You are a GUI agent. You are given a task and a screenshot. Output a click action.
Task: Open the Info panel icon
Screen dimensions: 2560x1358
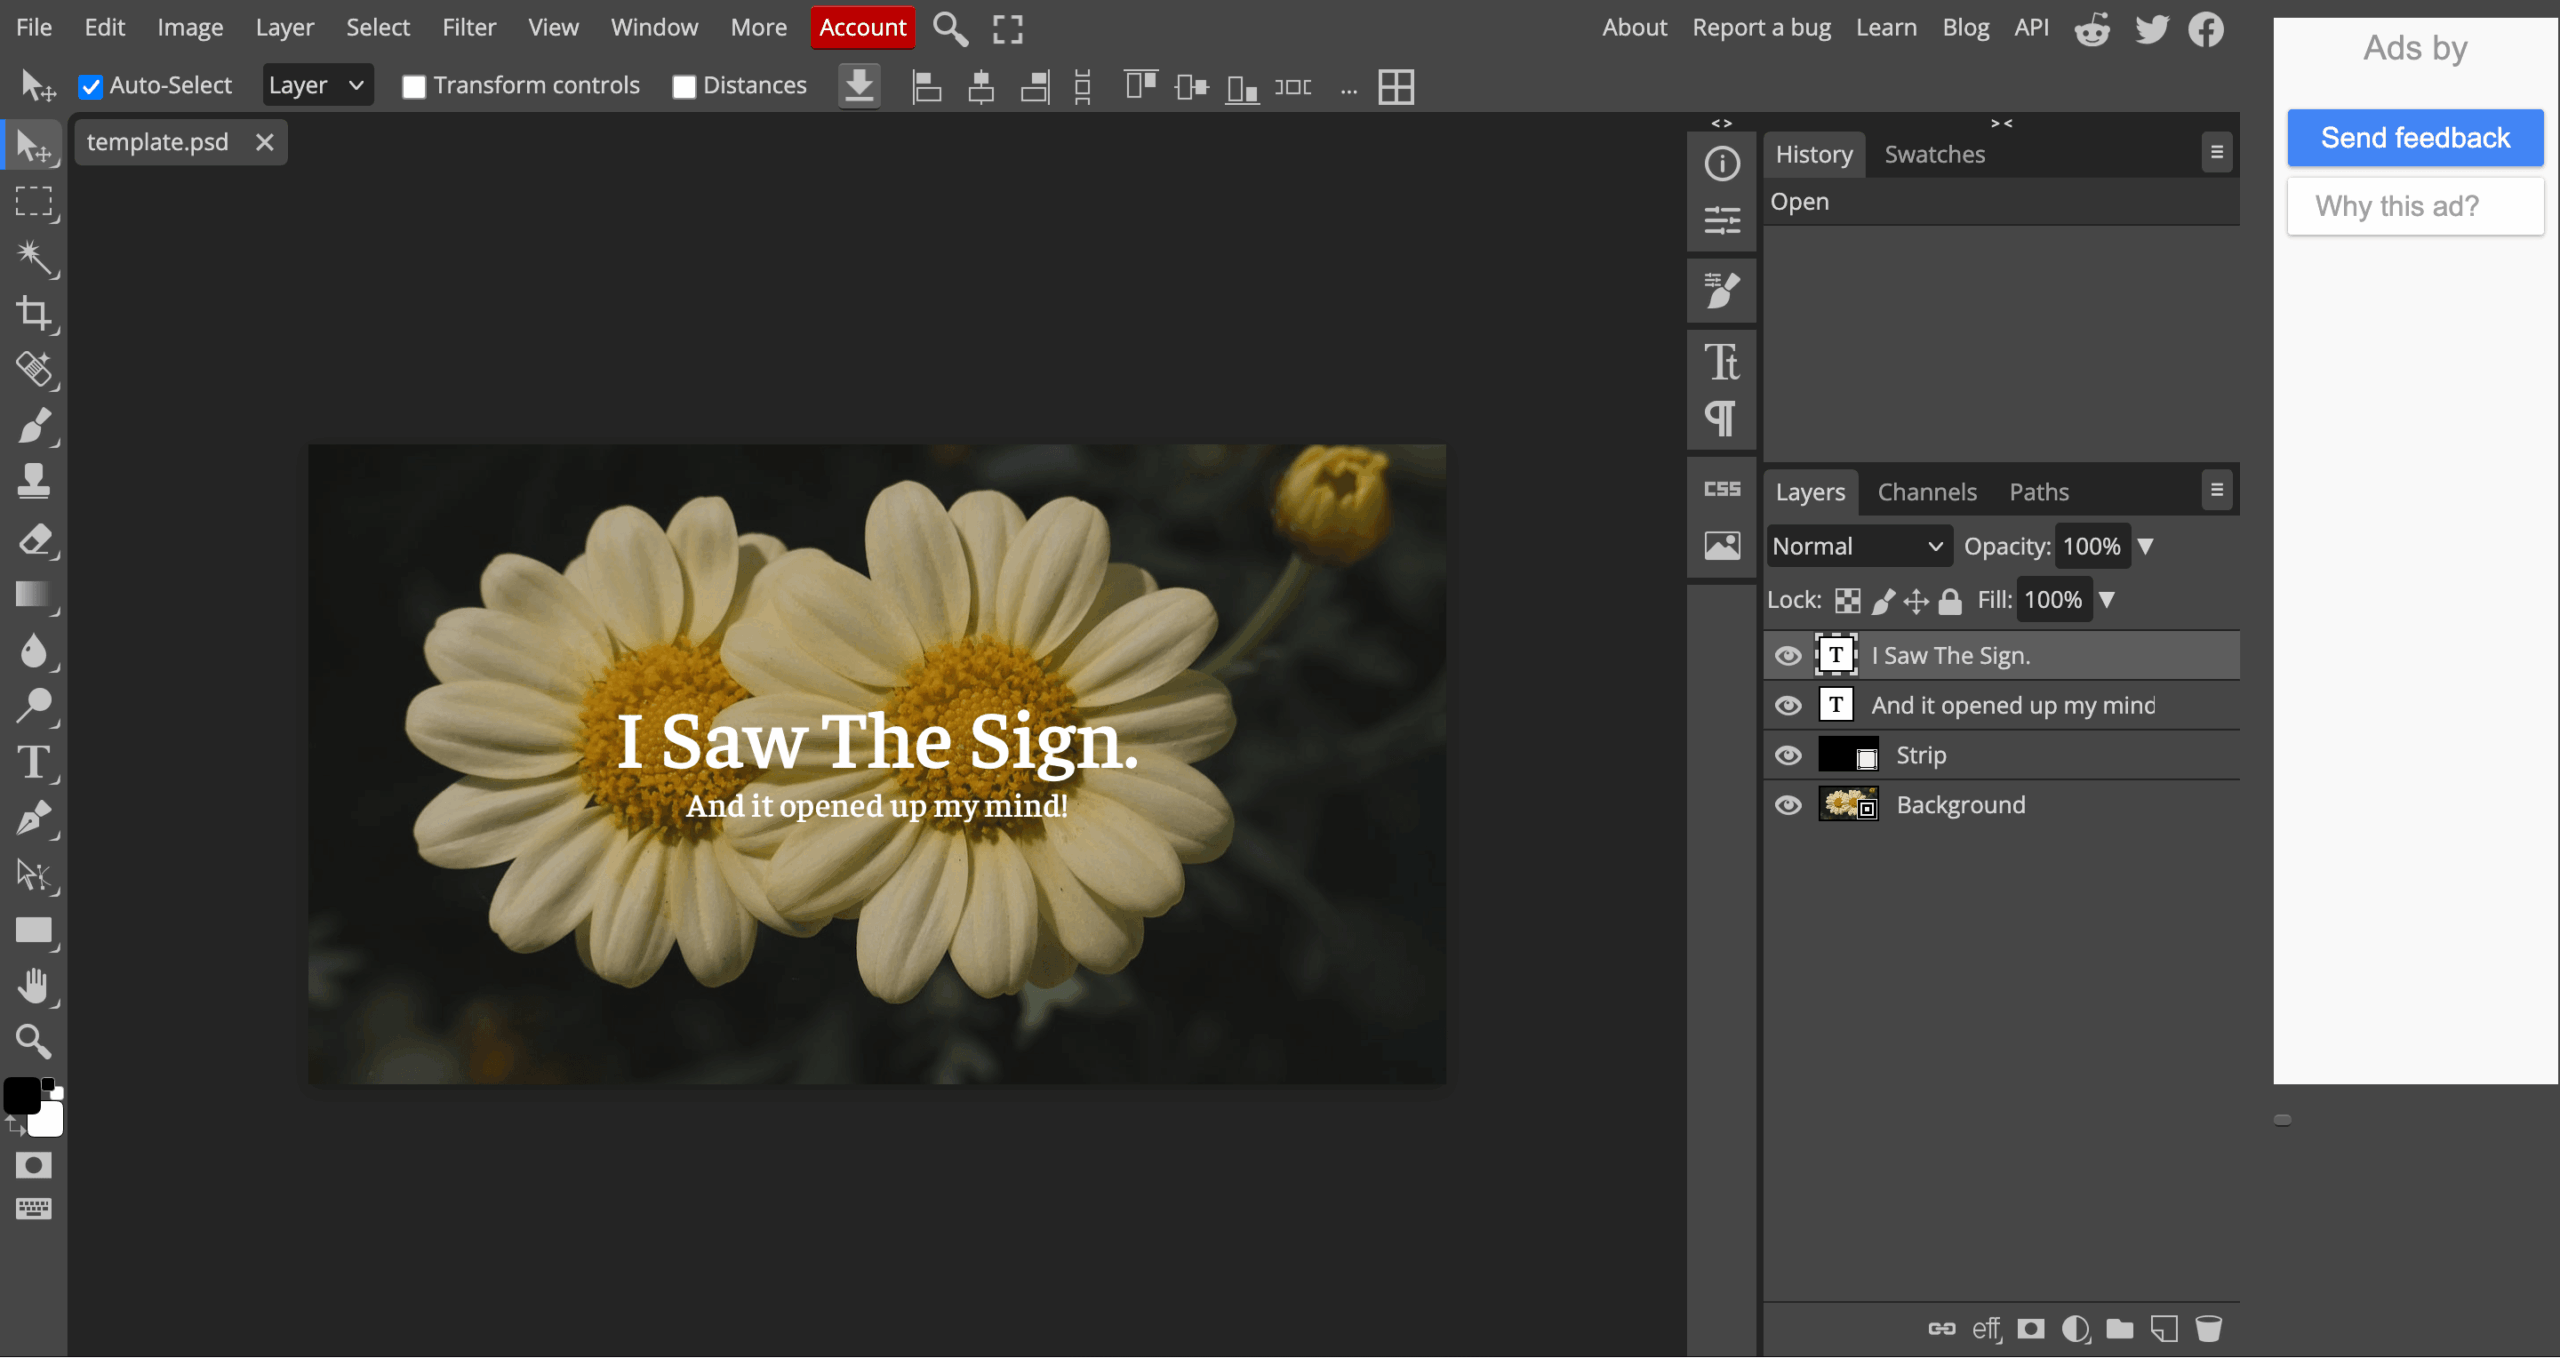click(1722, 163)
